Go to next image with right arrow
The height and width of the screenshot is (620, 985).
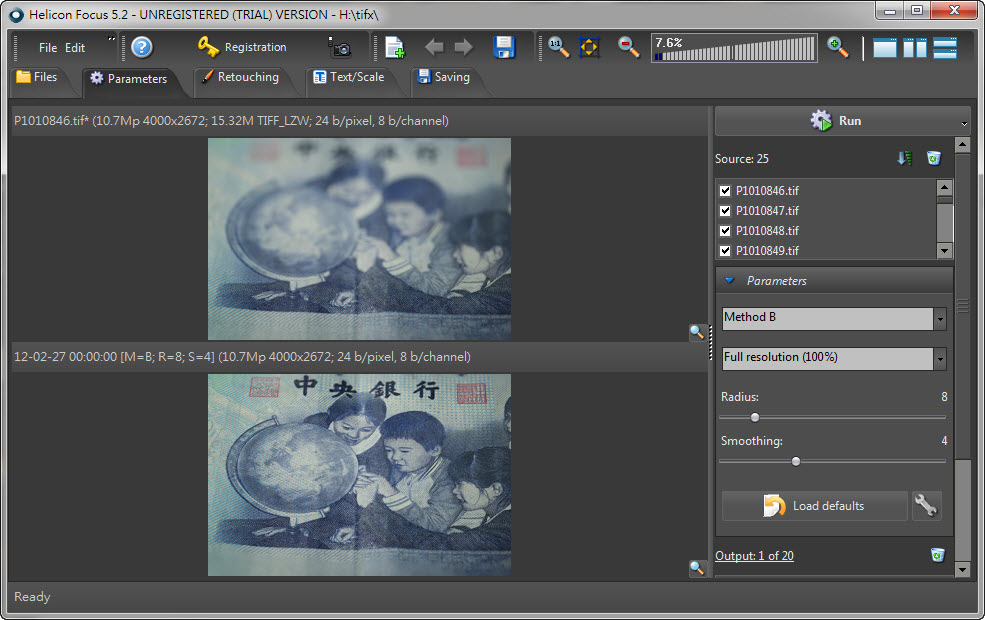464,47
